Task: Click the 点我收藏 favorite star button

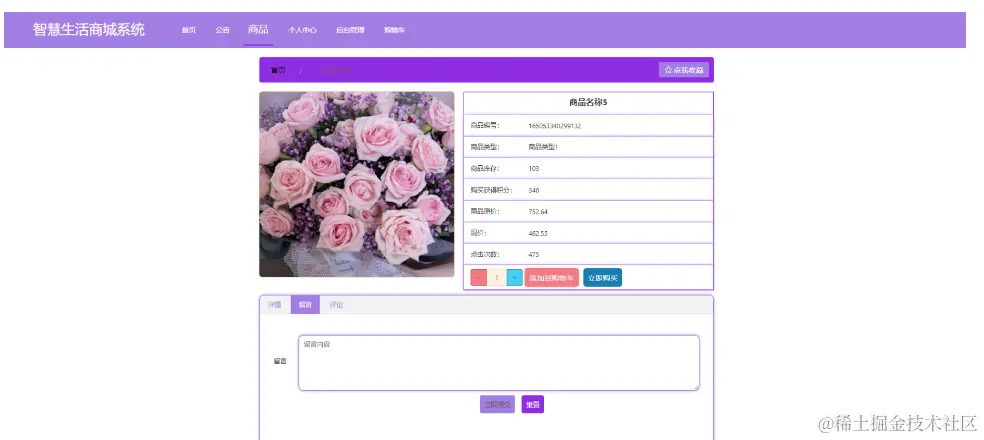Action: [683, 70]
